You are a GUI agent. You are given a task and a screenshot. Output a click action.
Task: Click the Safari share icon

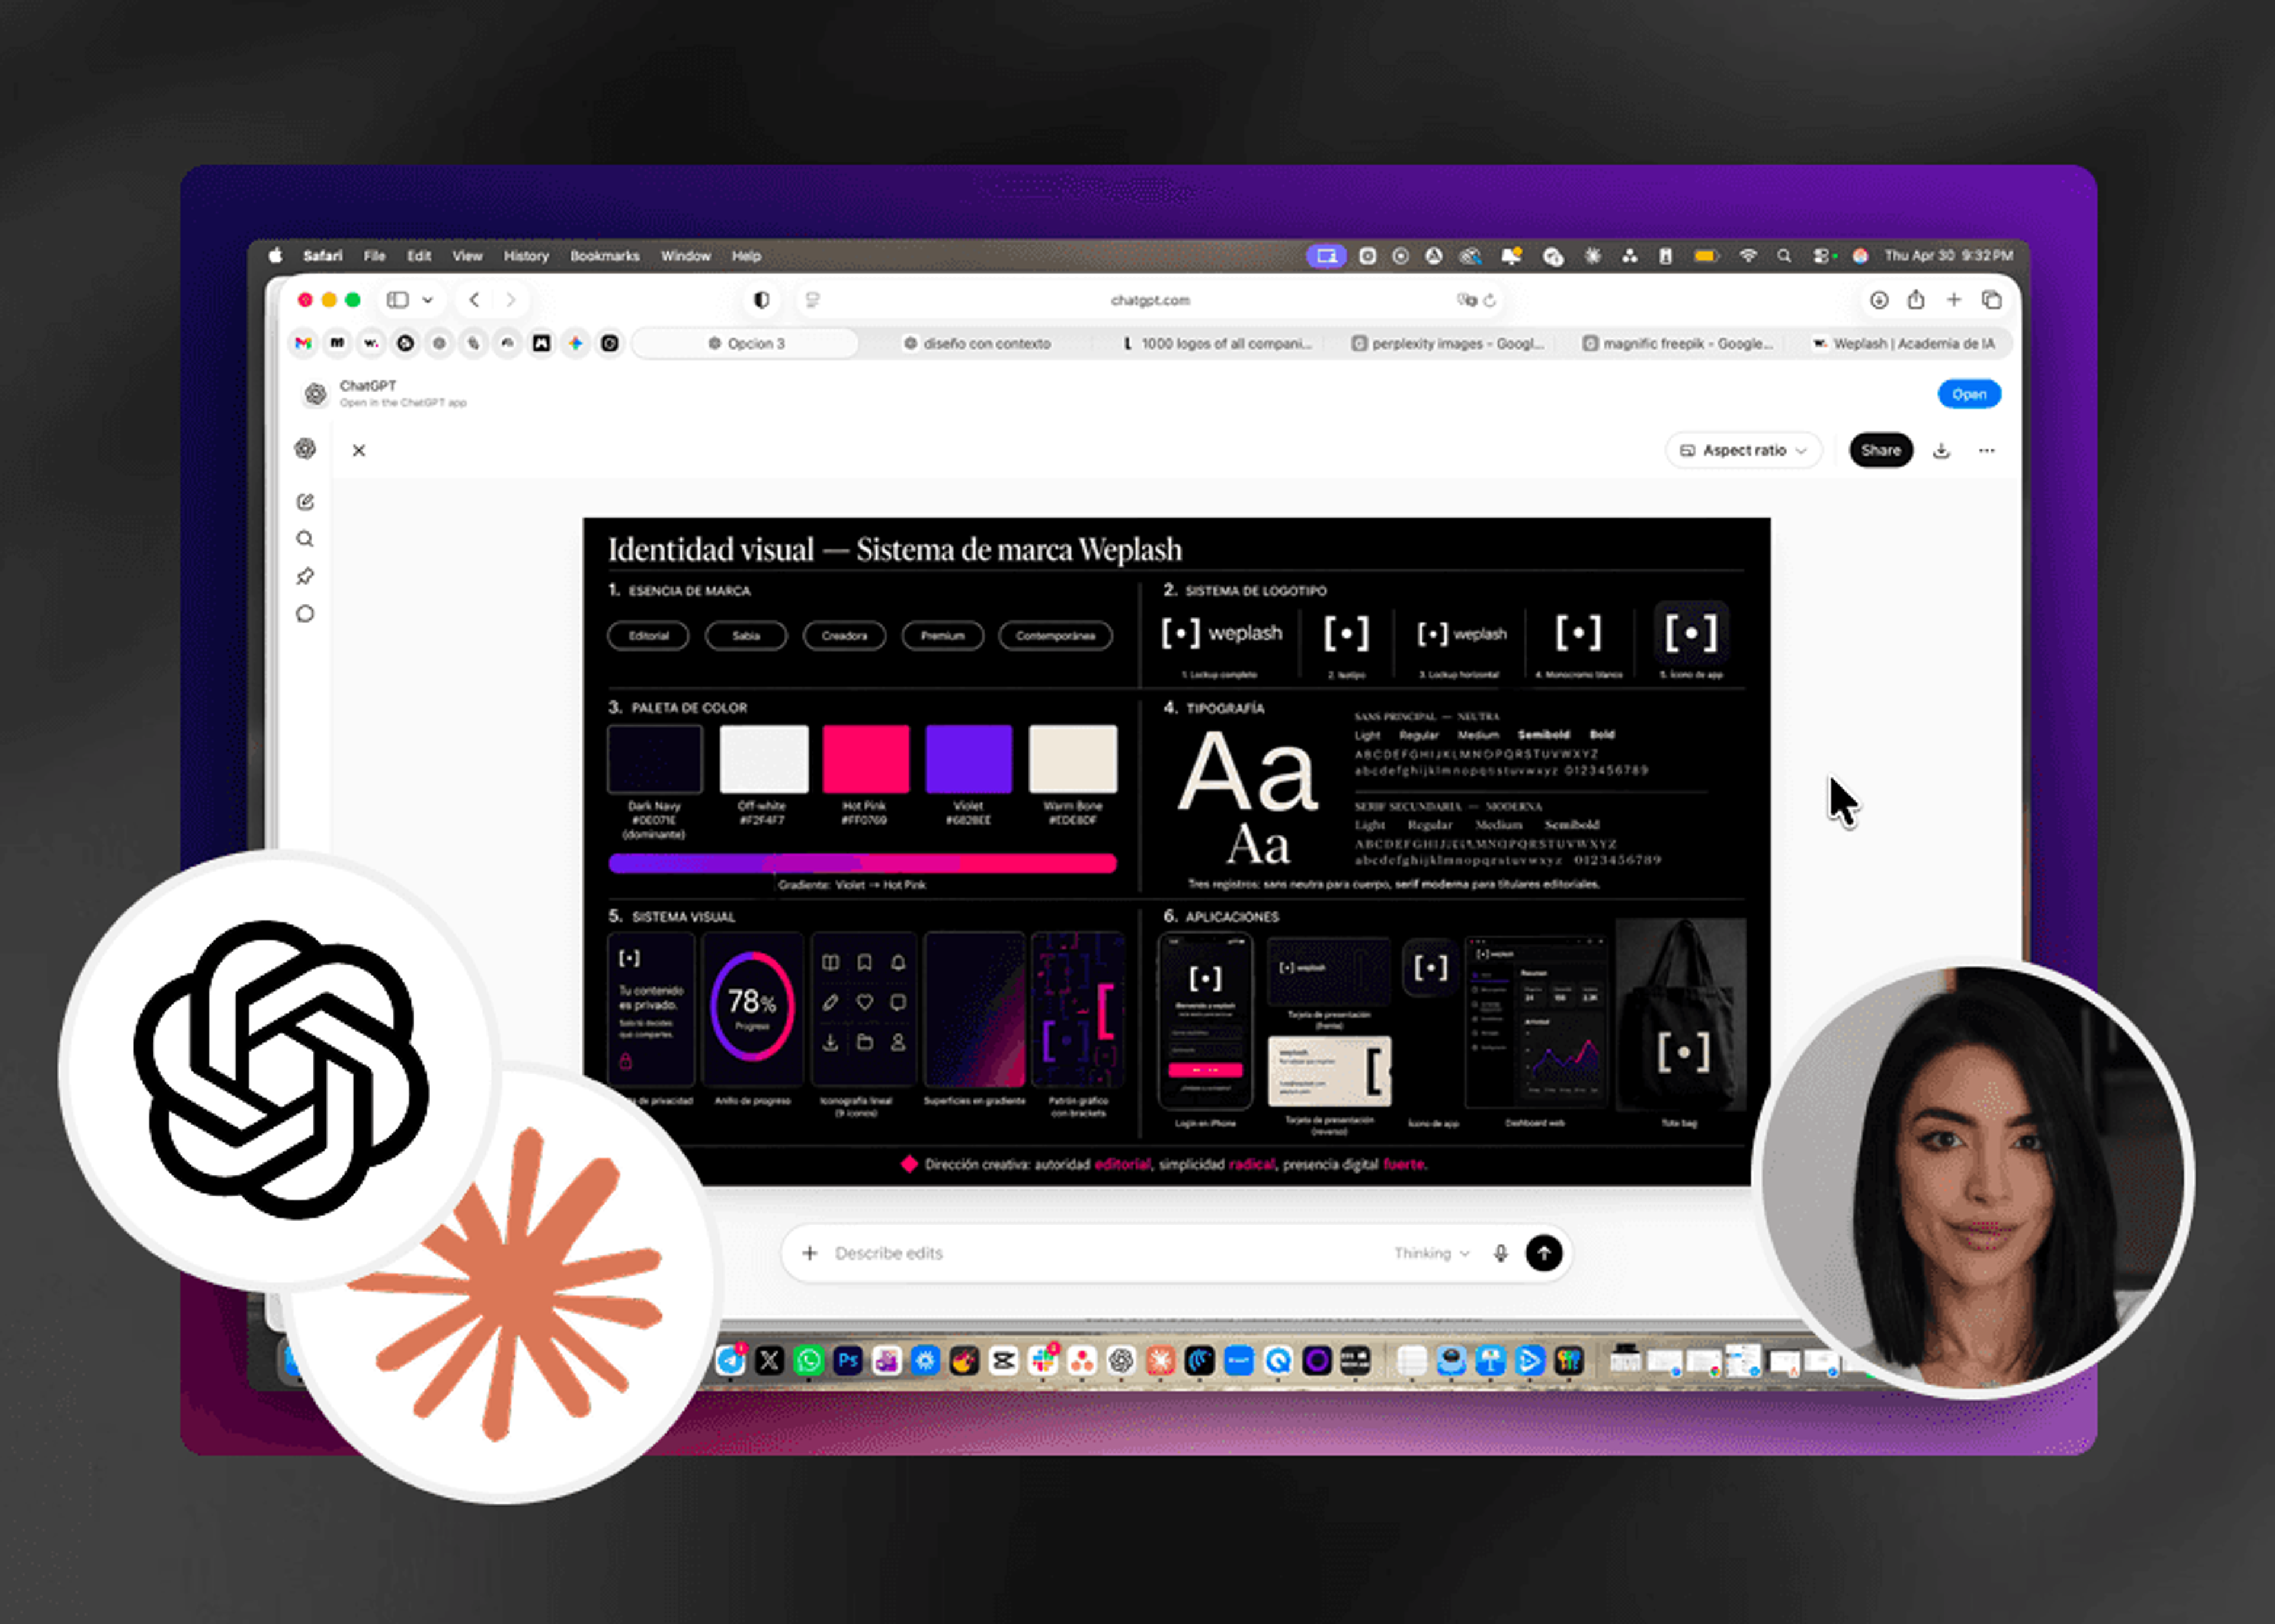(1916, 299)
